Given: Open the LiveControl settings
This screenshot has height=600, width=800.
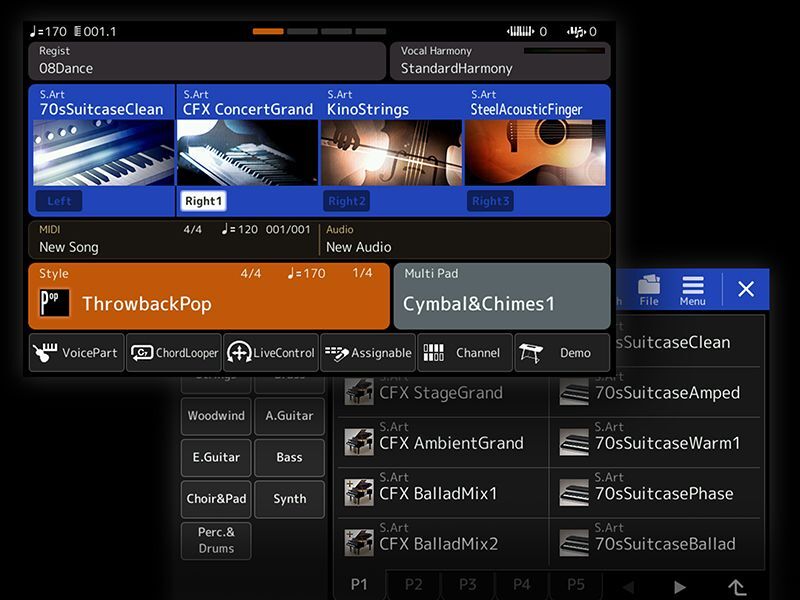Looking at the screenshot, I should [271, 353].
